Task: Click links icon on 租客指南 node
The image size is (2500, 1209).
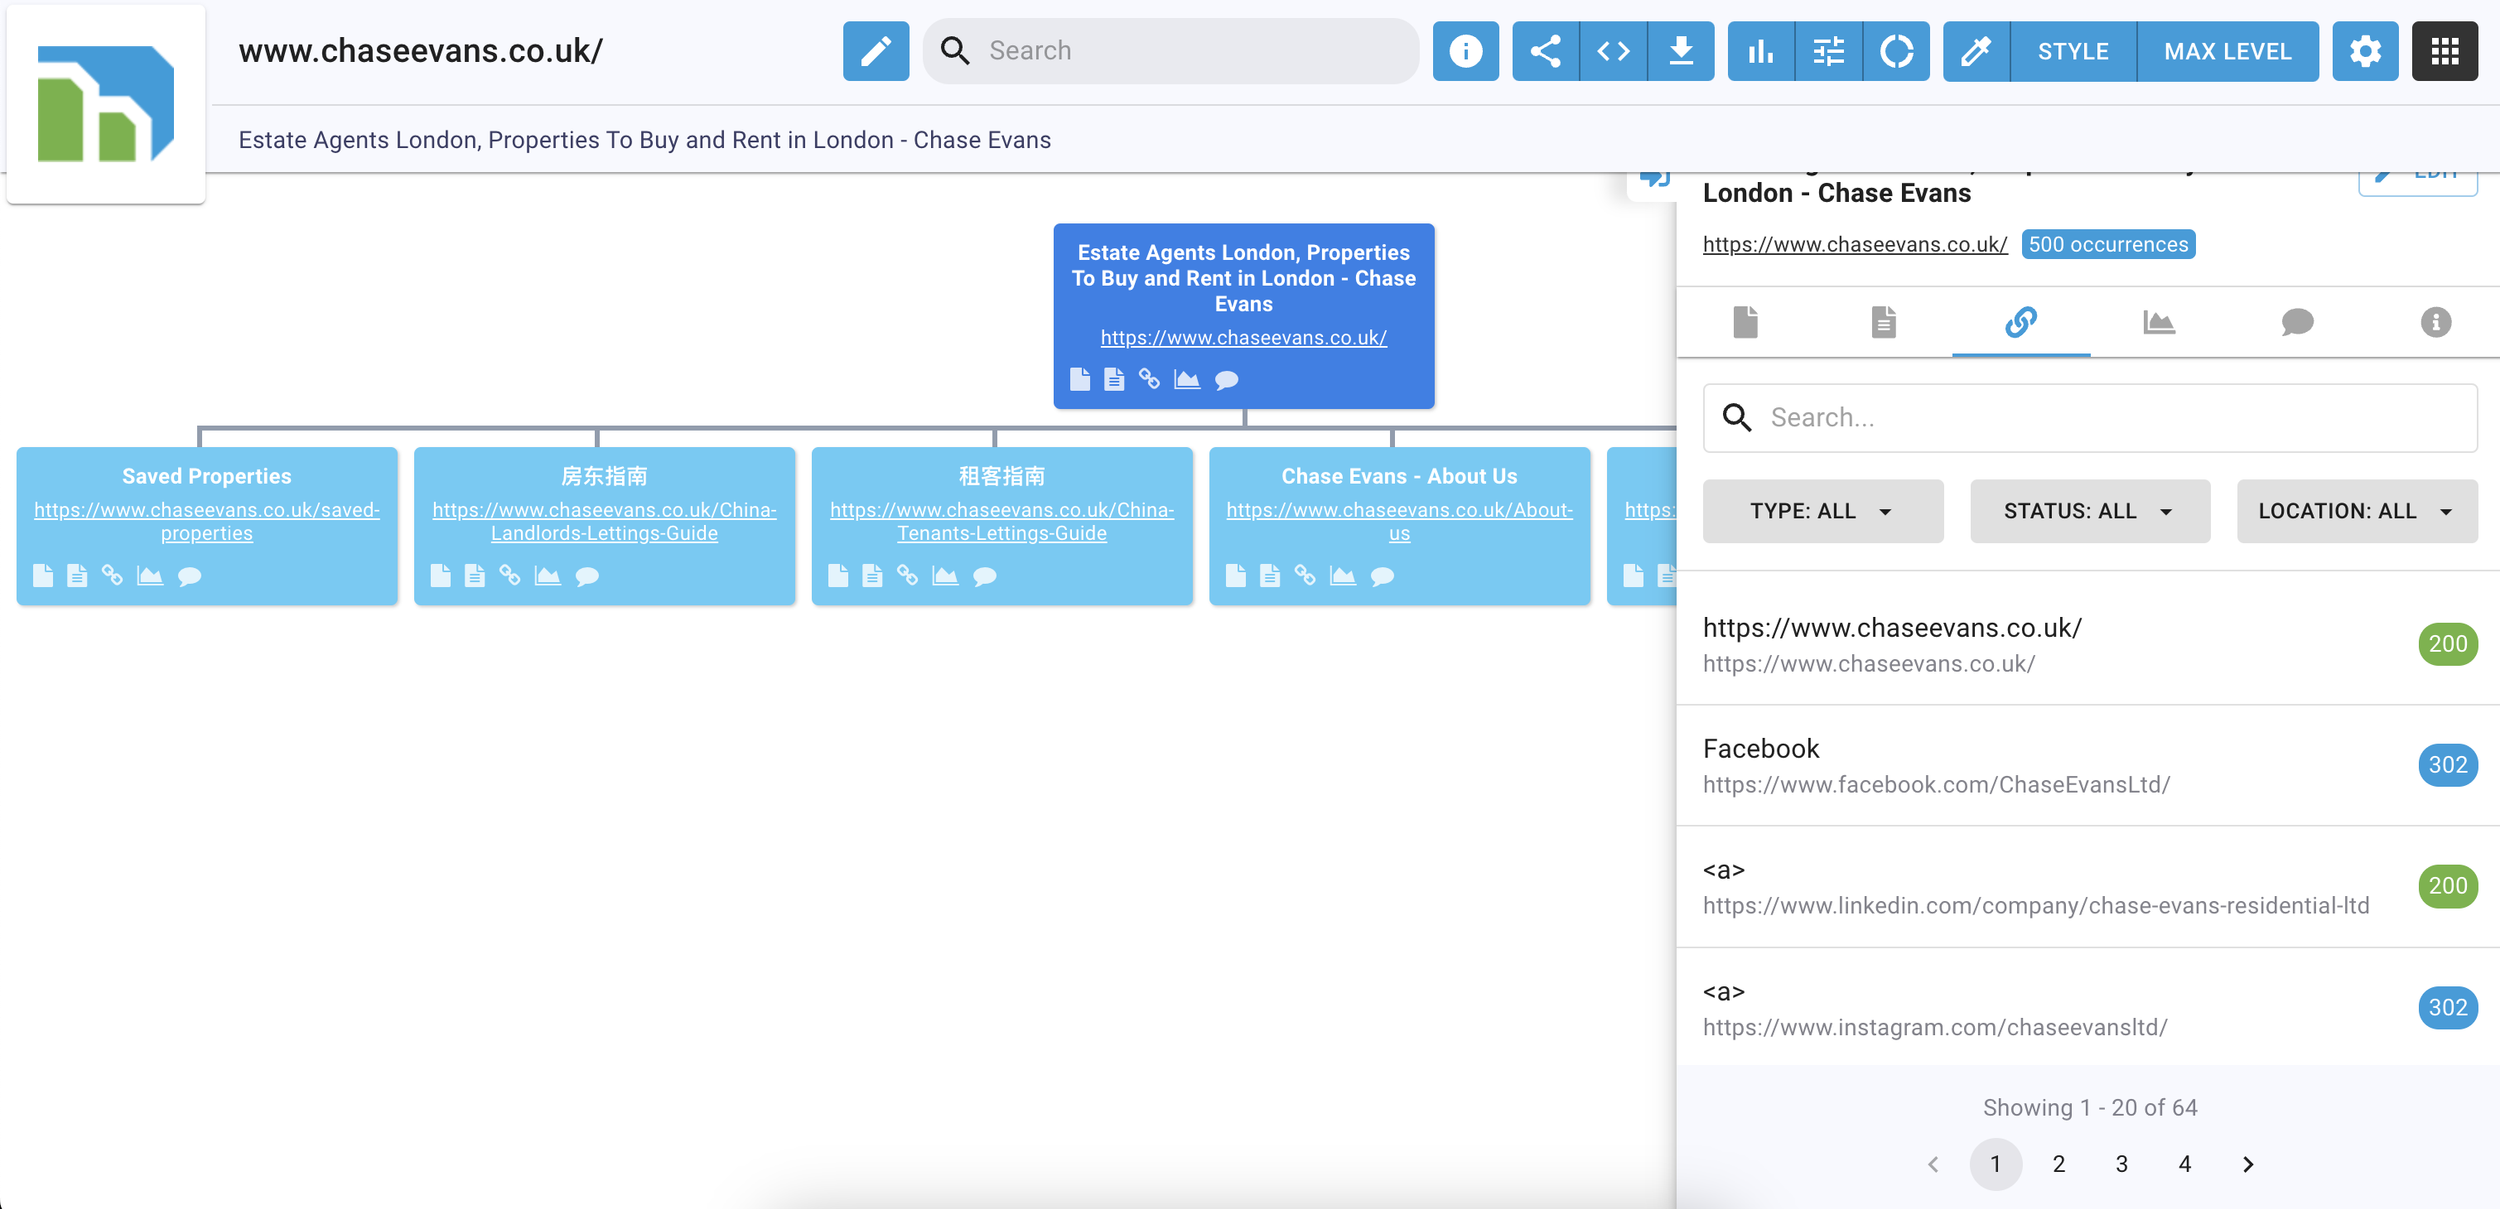Action: coord(907,575)
